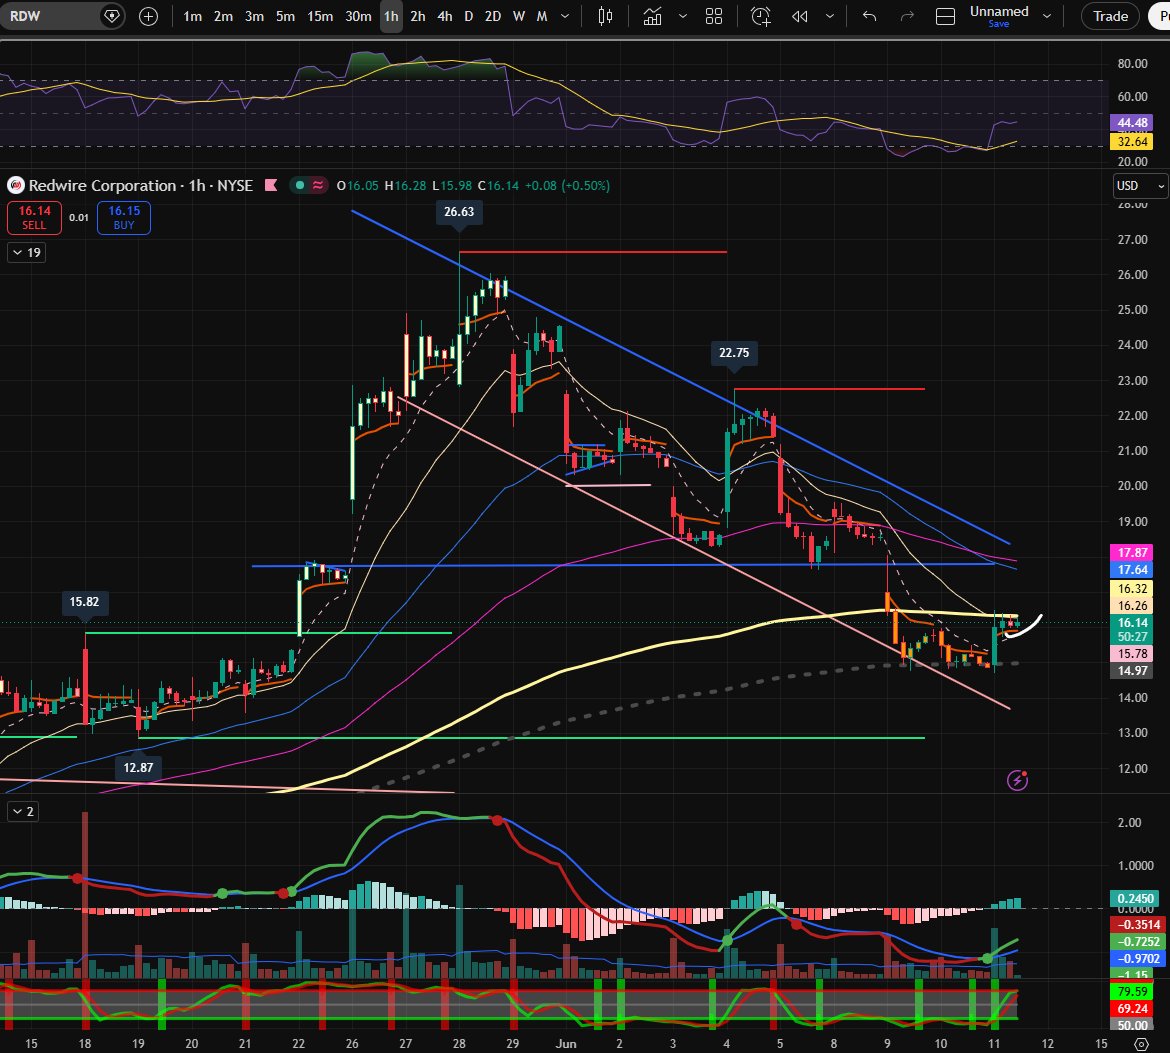
Task: Click the Unnamed layout name
Action: click(998, 11)
